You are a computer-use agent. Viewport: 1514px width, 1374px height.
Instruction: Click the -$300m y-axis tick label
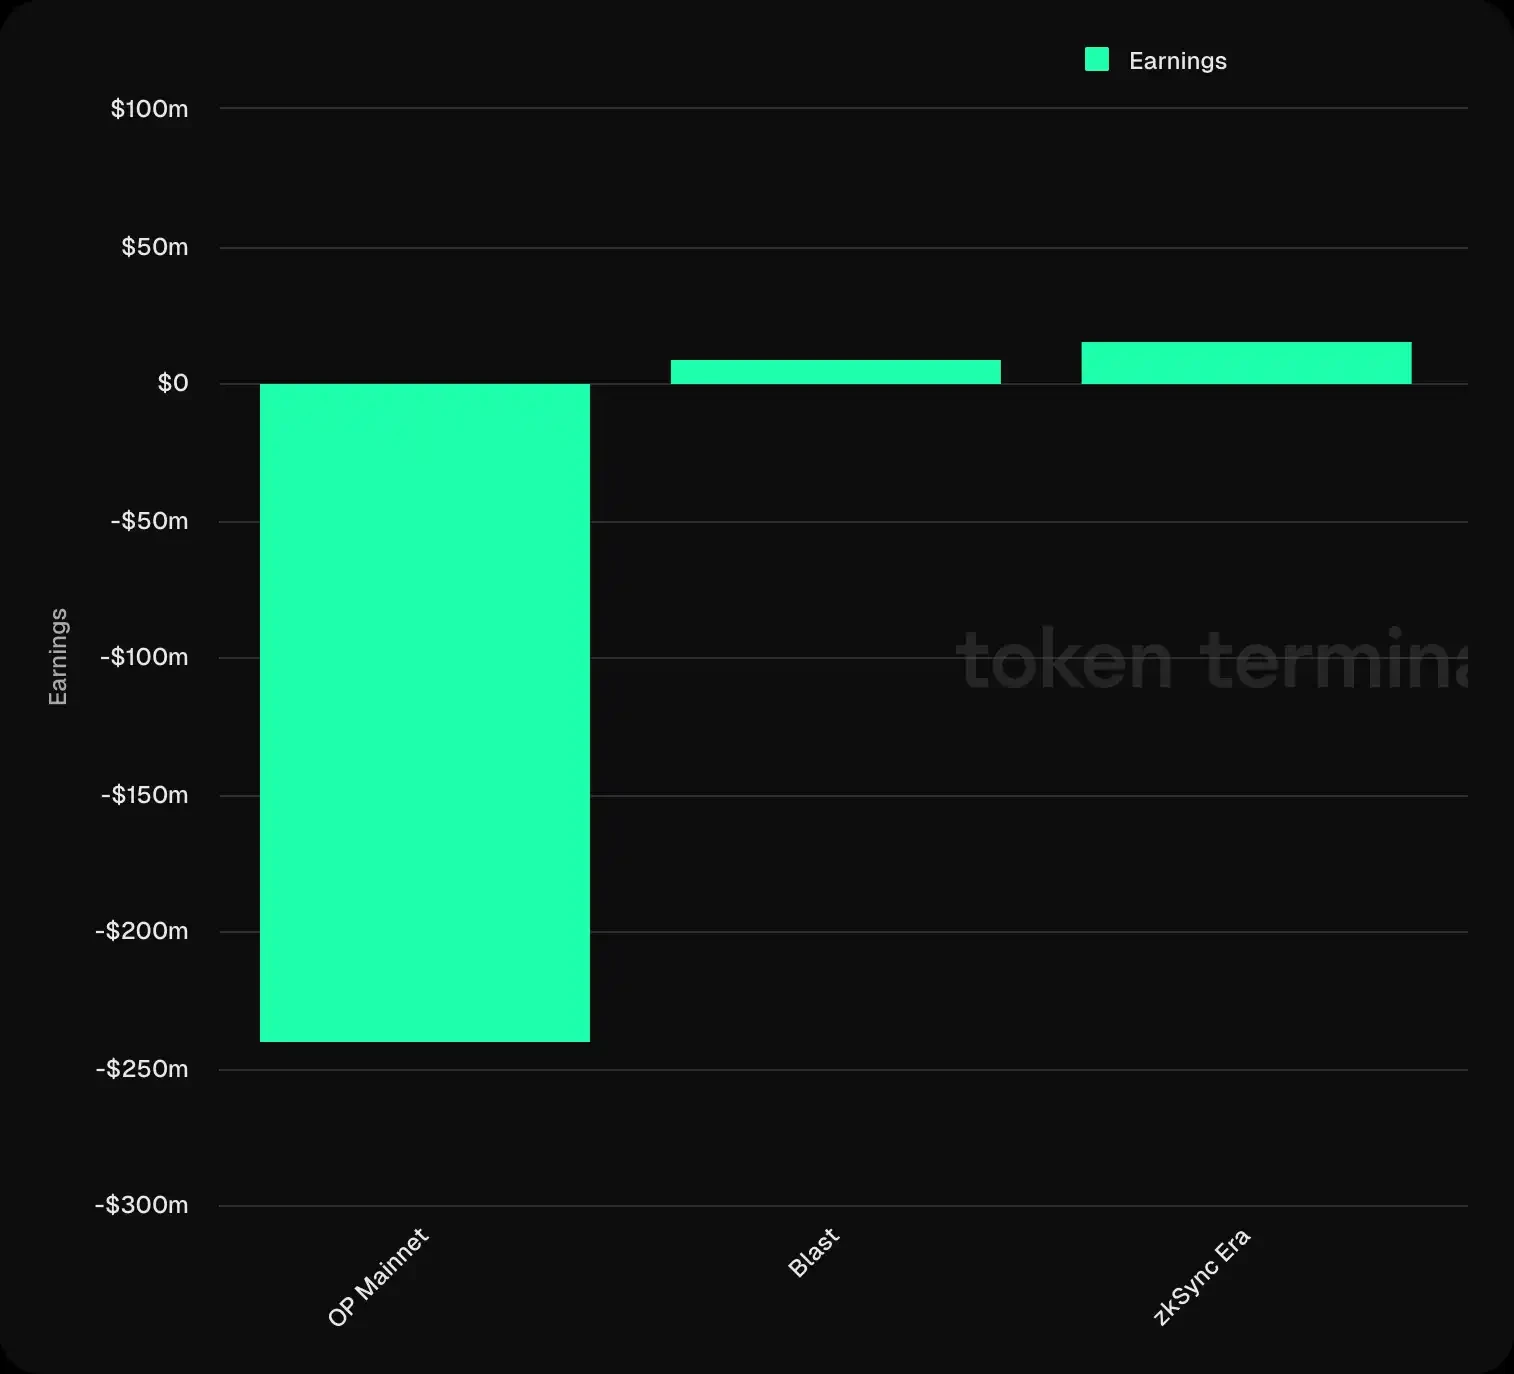142,1205
